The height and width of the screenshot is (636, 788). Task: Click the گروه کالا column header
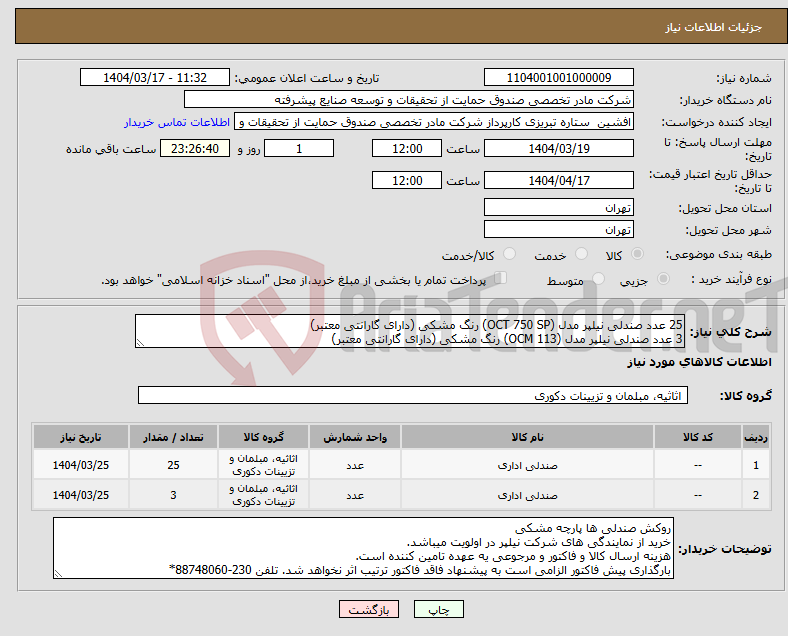tap(263, 437)
